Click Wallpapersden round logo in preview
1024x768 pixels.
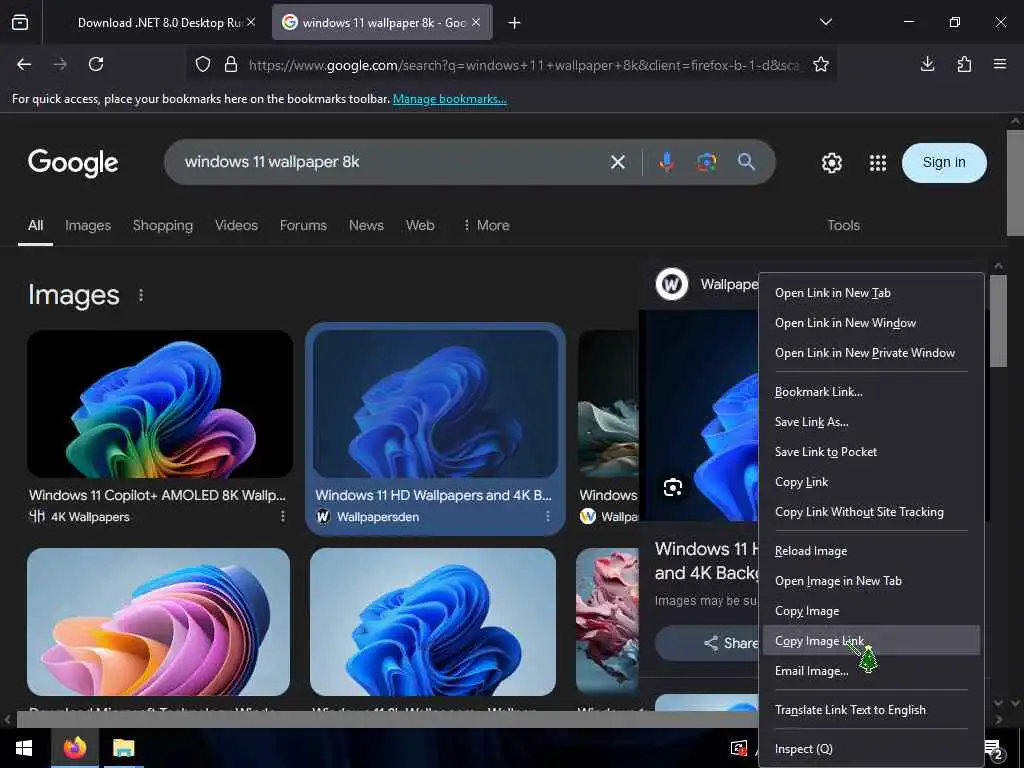(x=671, y=284)
